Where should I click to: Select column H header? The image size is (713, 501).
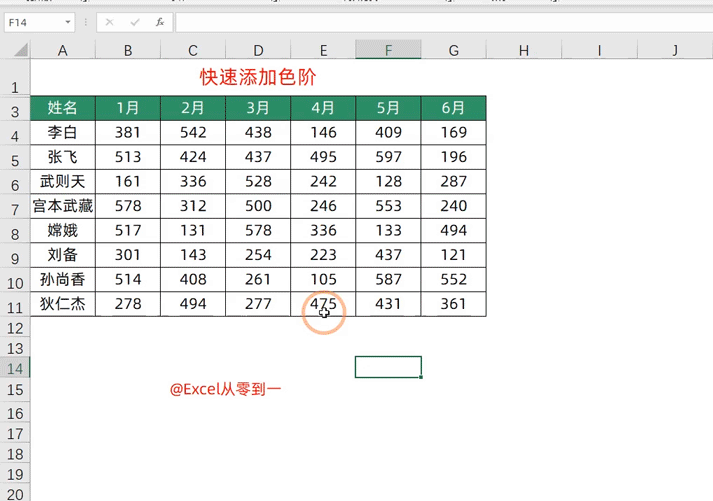click(524, 50)
